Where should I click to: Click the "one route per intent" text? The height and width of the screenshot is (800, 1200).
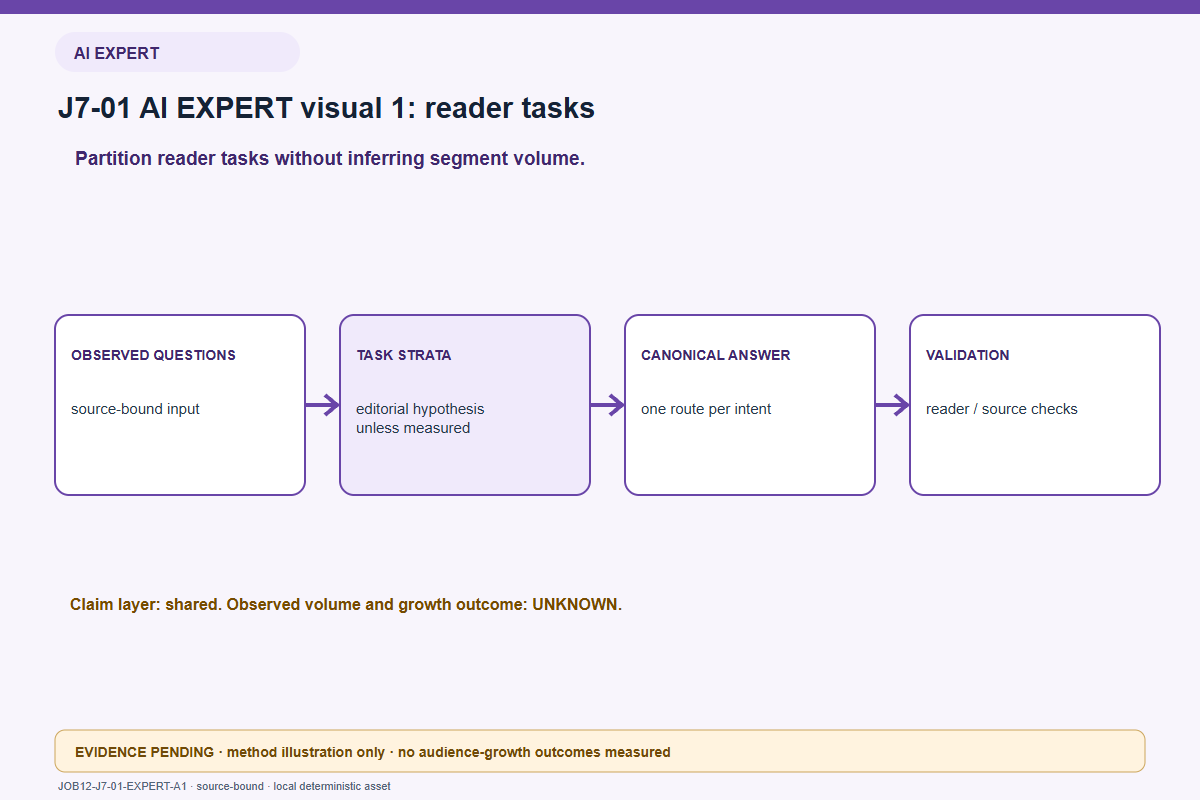coord(706,409)
